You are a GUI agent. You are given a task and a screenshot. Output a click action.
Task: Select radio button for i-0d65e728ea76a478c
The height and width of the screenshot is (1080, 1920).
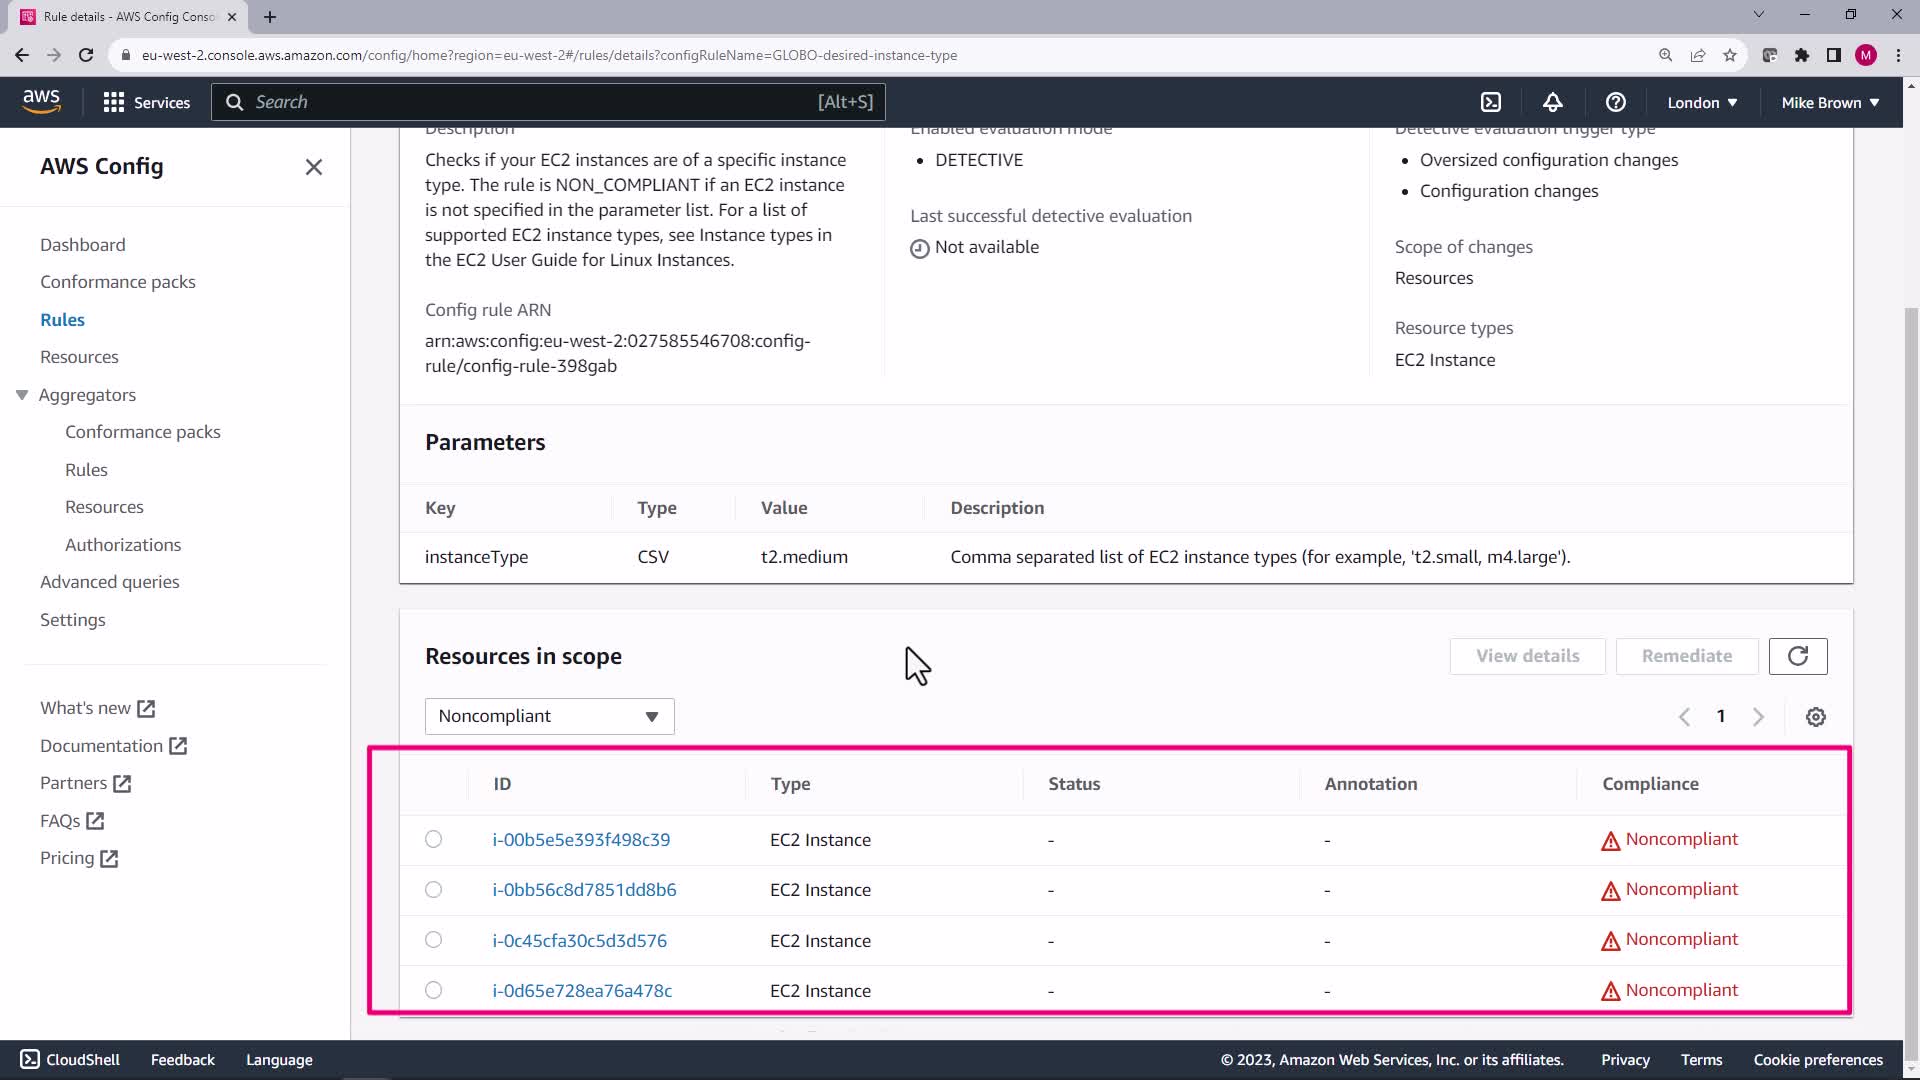pos(433,990)
